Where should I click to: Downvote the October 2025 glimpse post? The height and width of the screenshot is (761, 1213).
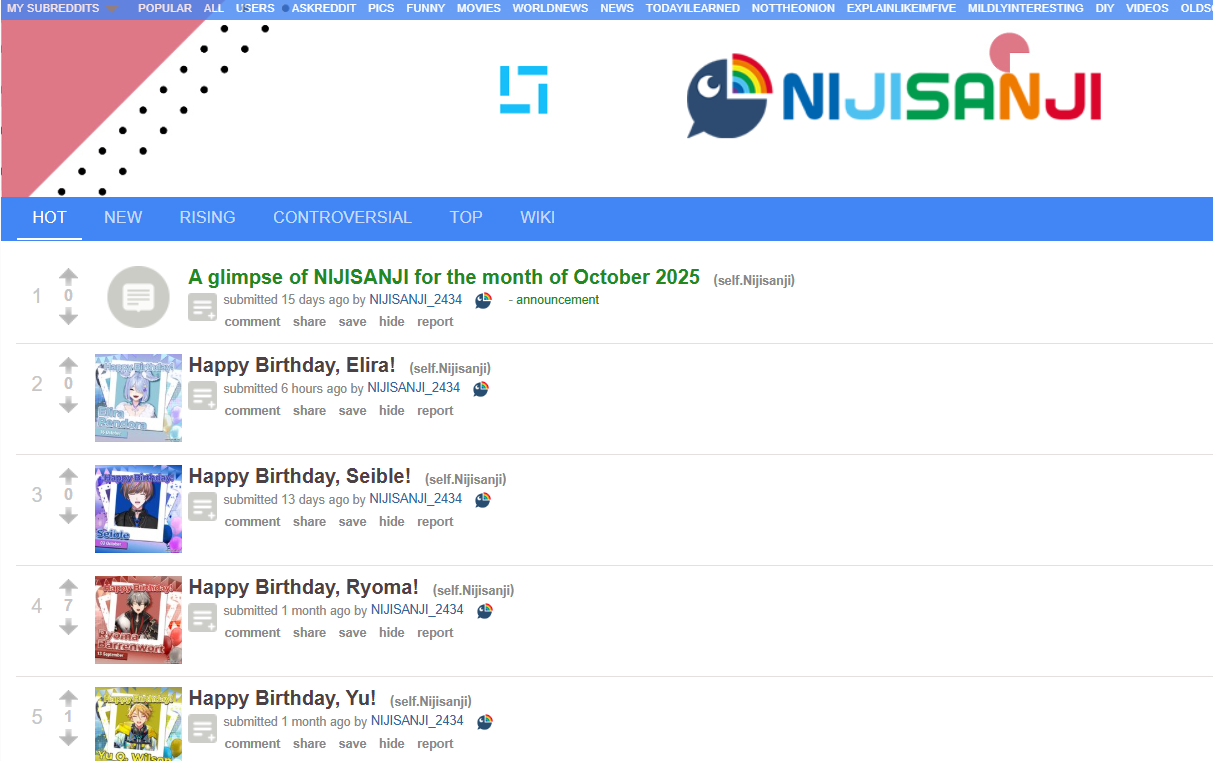(x=68, y=316)
